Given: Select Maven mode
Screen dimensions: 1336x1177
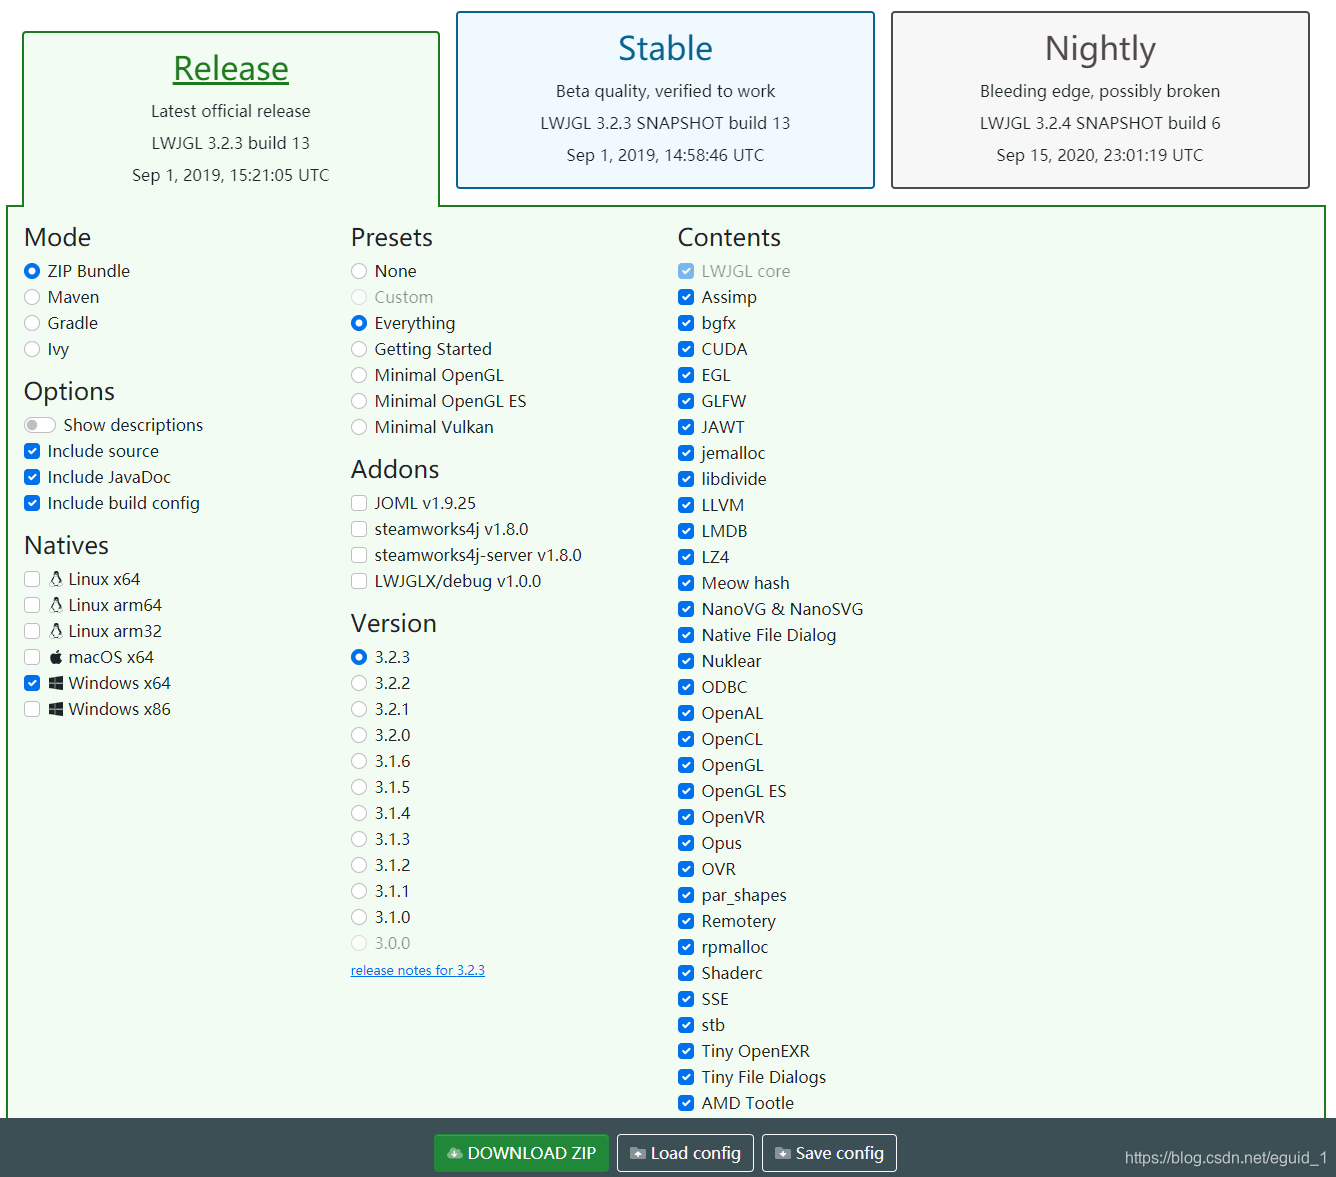Looking at the screenshot, I should click(x=32, y=297).
